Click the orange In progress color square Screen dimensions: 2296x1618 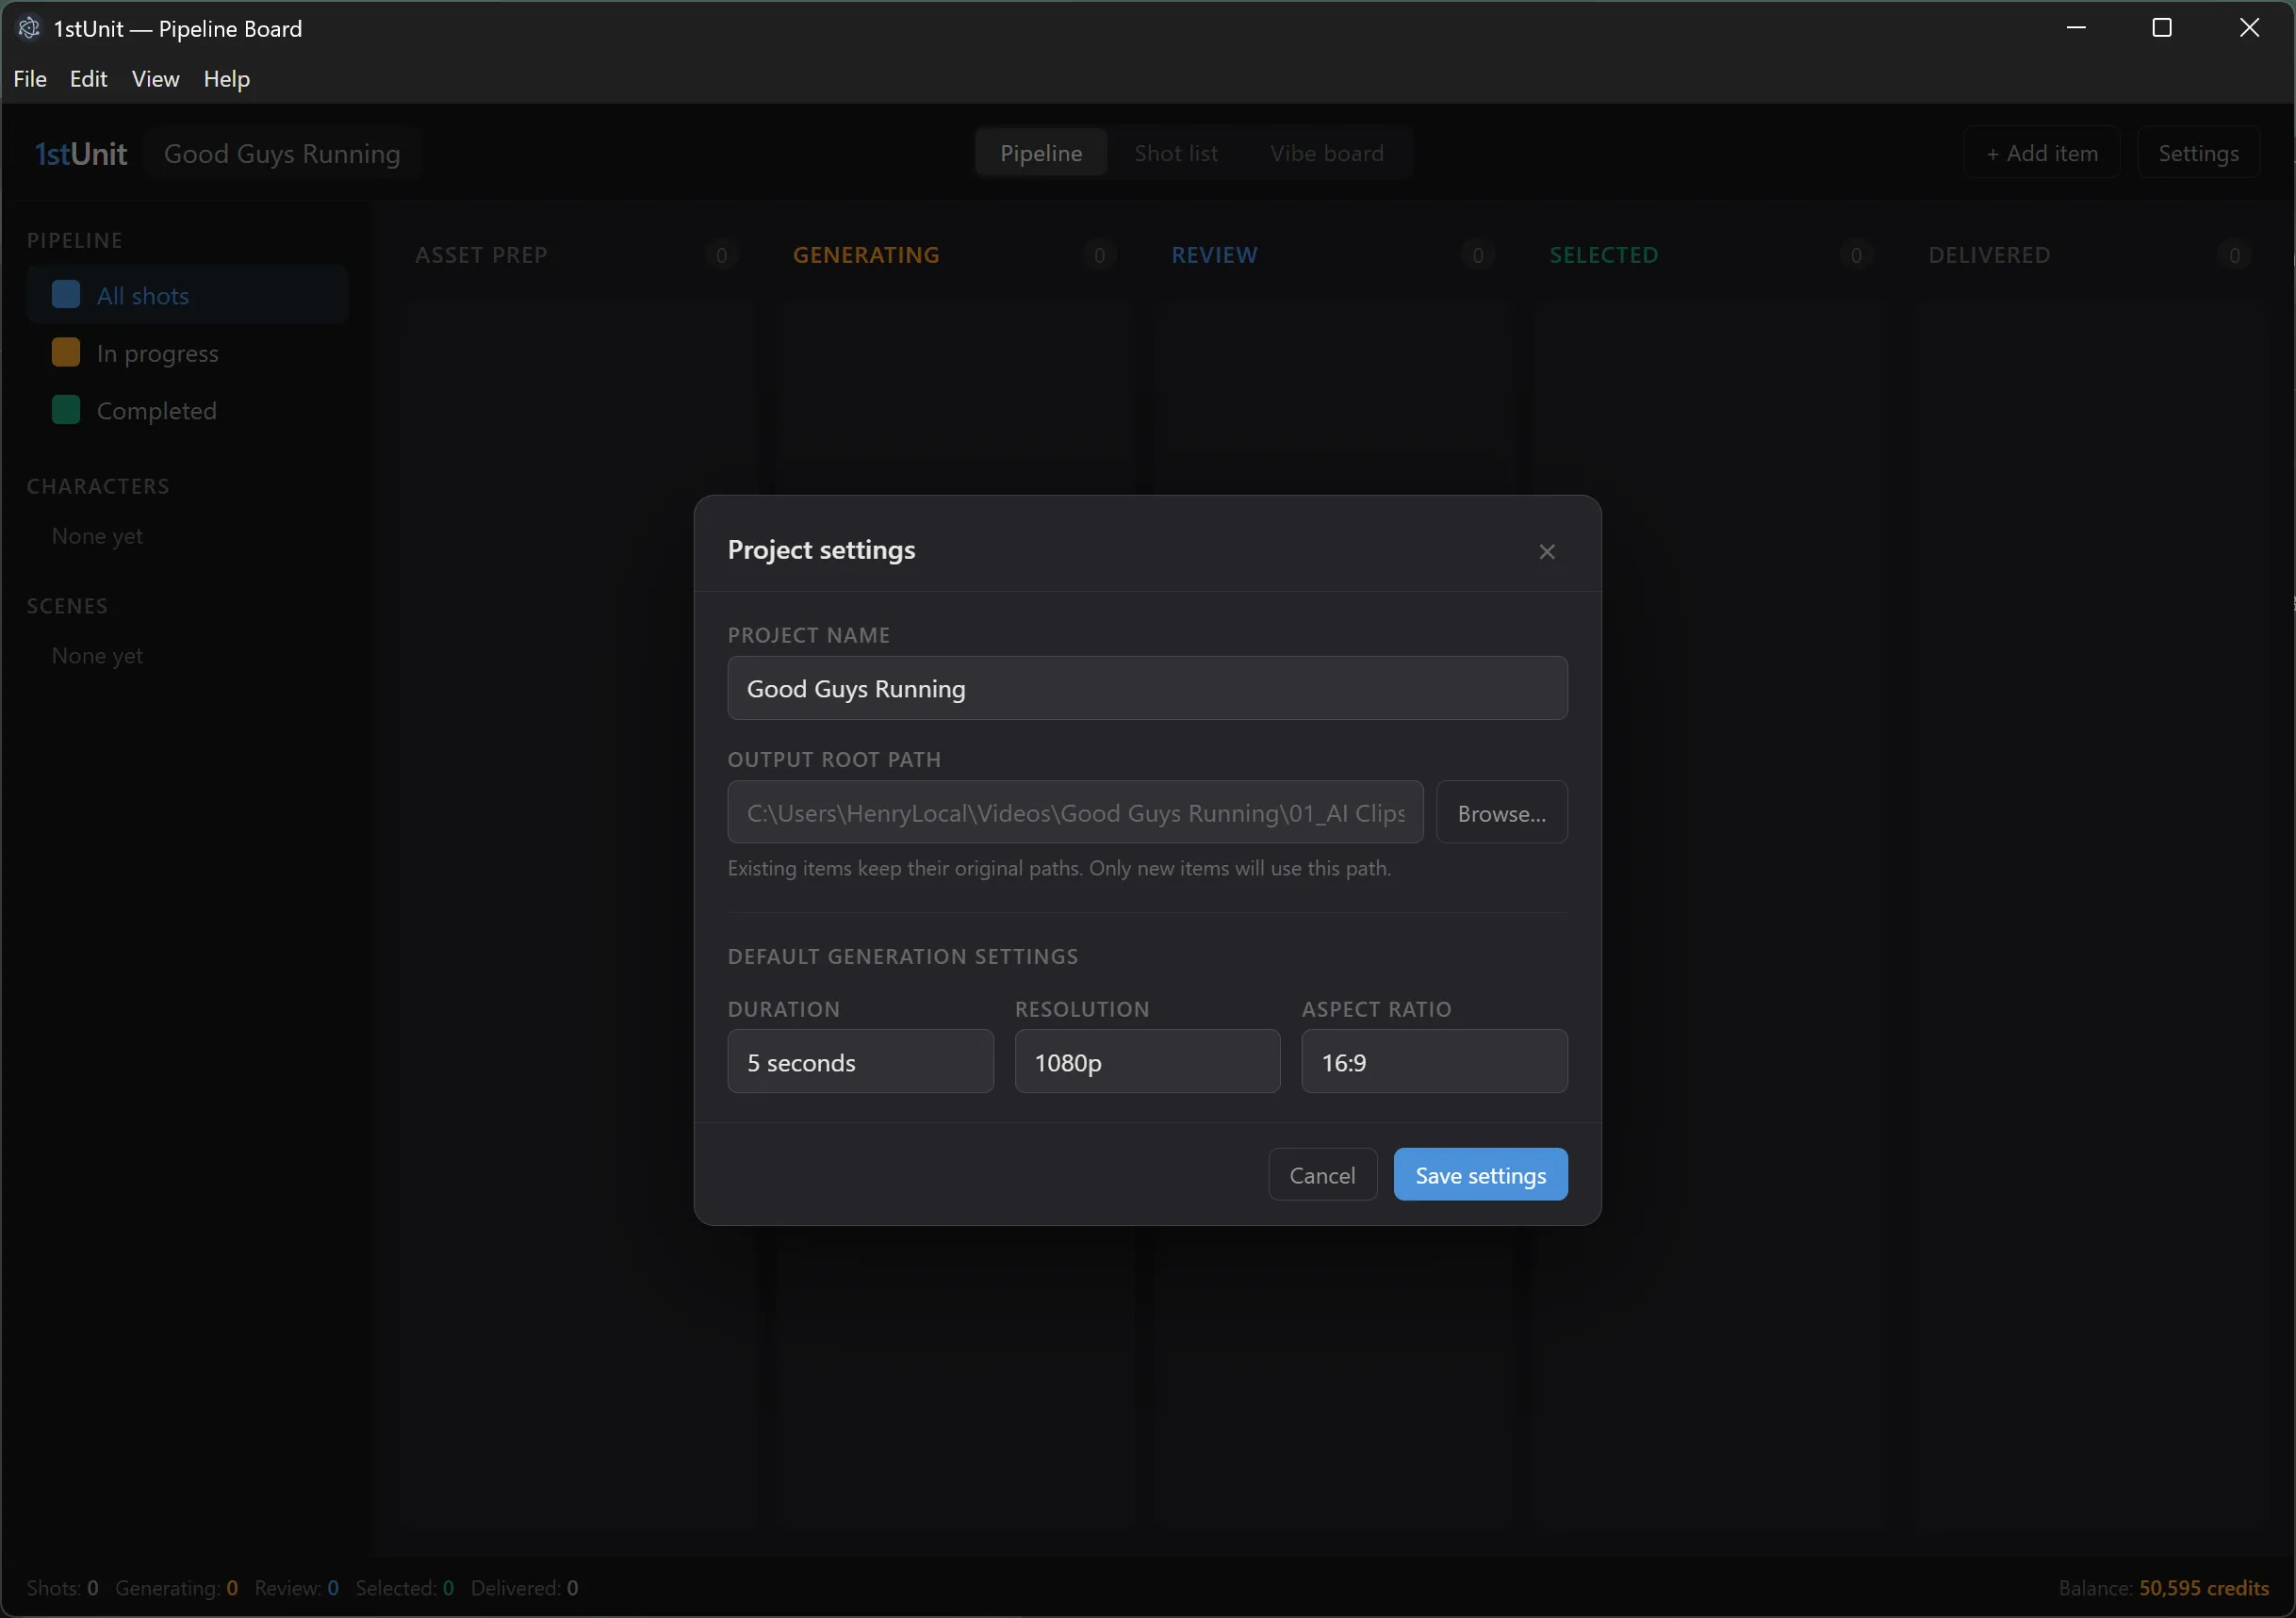[x=66, y=352]
